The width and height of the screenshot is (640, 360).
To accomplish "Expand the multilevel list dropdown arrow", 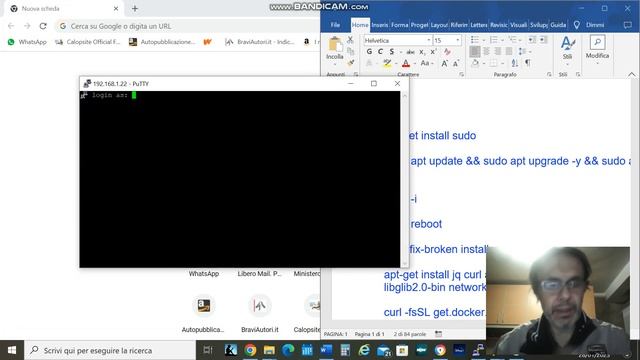I will click(x=520, y=40).
